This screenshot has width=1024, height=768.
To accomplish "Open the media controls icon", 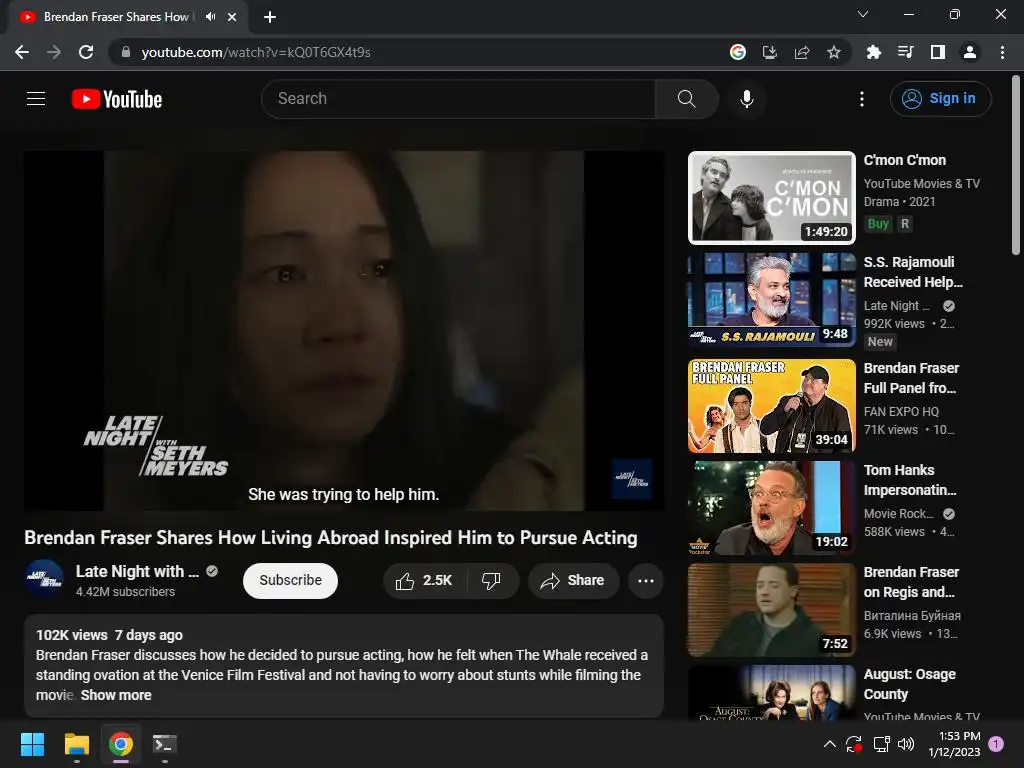I will [x=905, y=52].
